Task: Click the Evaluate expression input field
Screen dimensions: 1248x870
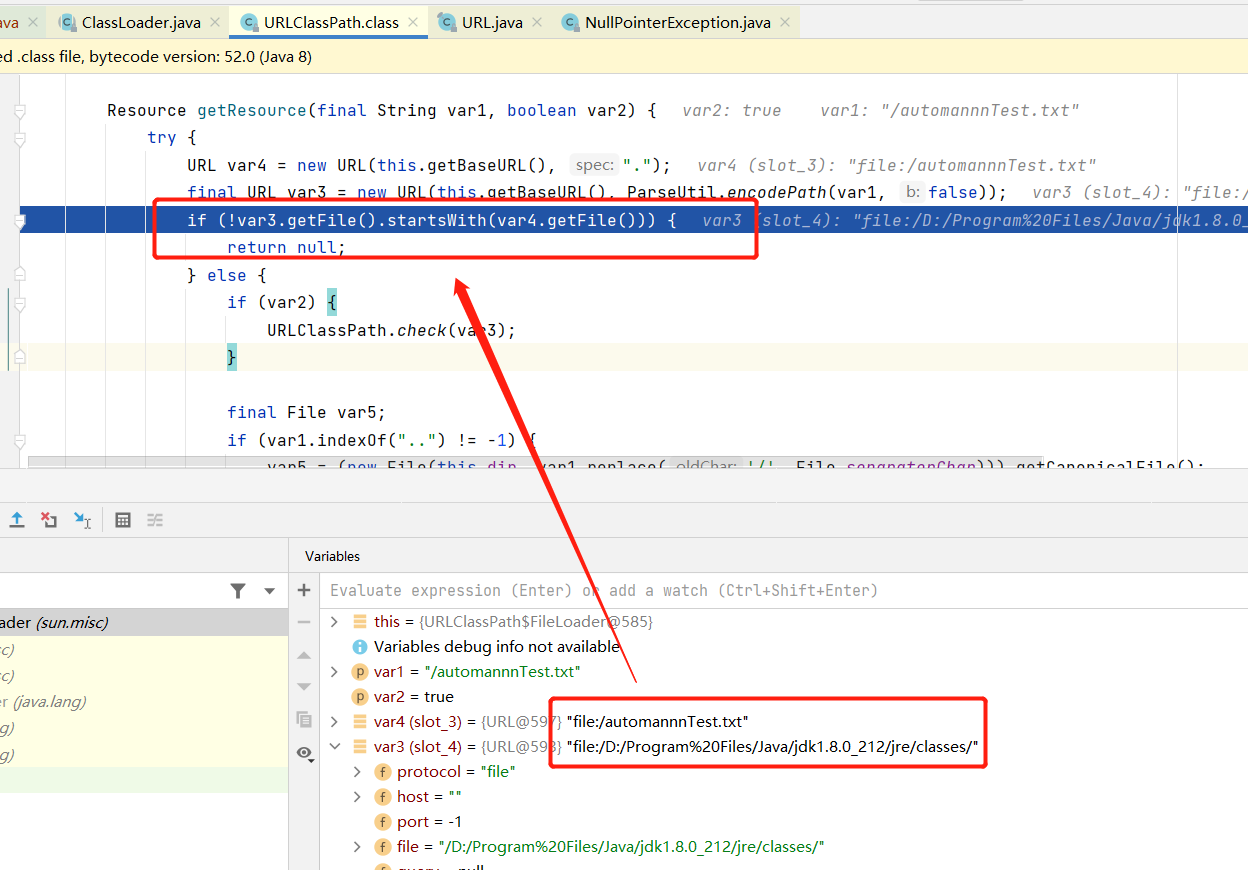Action: (x=784, y=591)
